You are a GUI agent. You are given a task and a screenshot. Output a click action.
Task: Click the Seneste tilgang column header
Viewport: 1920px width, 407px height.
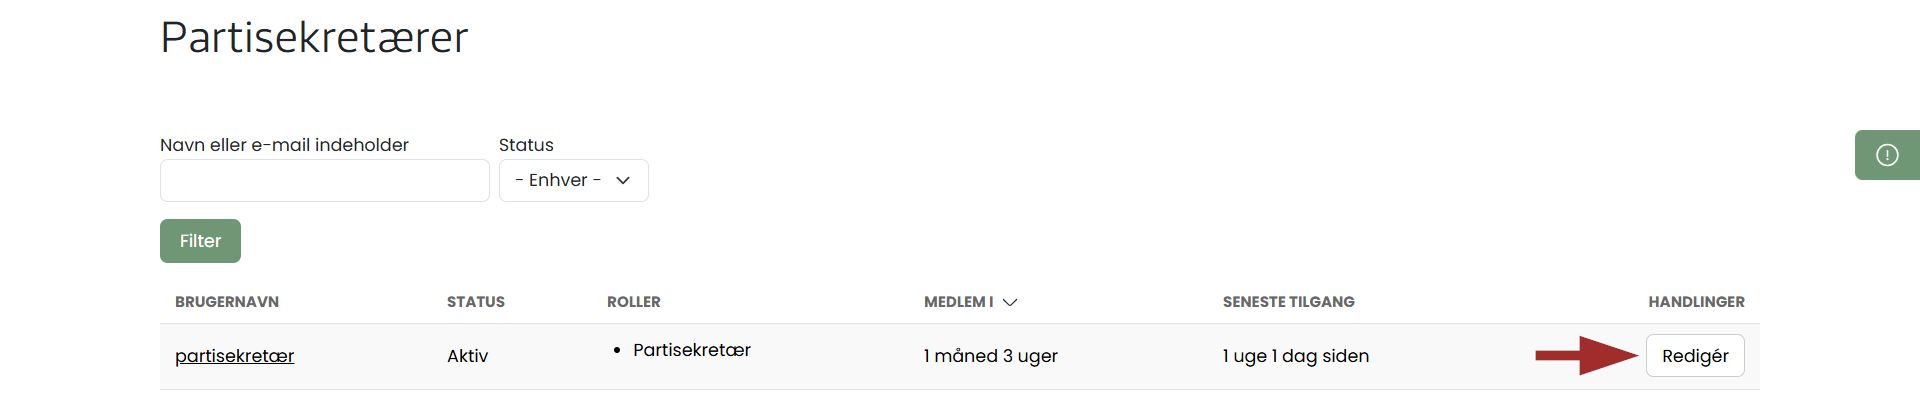1288,302
